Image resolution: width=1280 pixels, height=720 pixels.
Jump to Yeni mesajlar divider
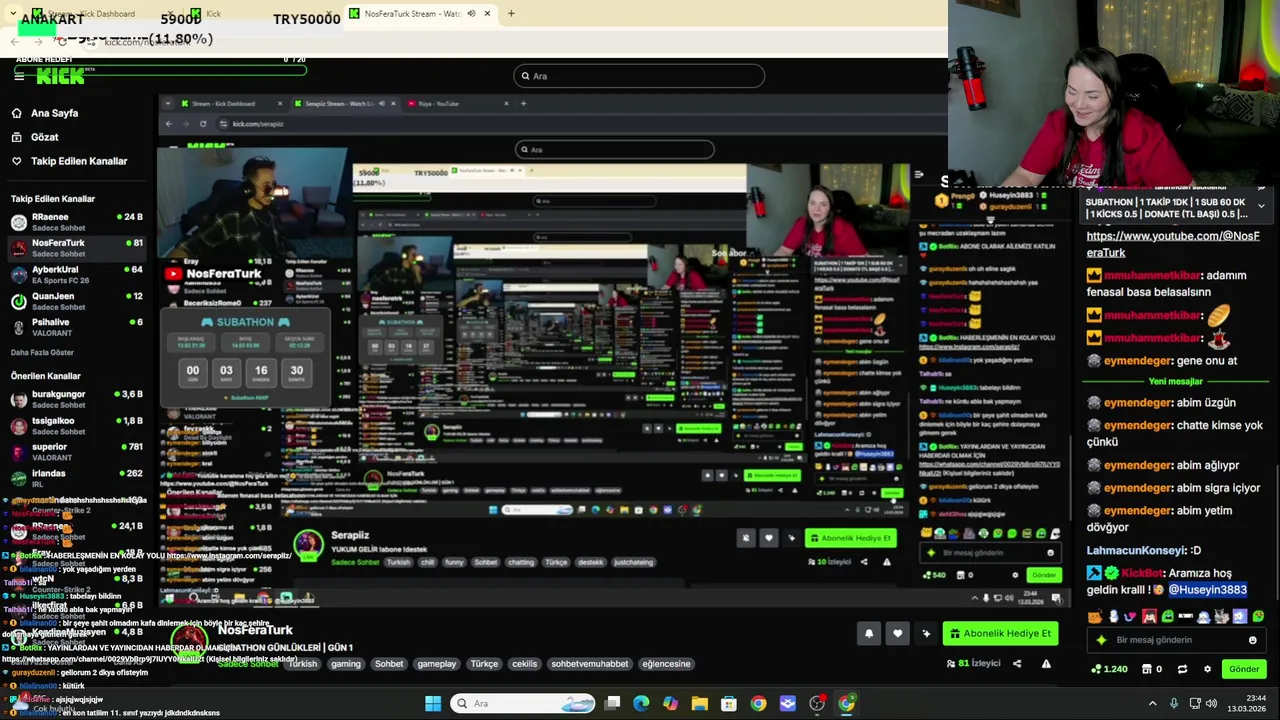coord(1175,381)
